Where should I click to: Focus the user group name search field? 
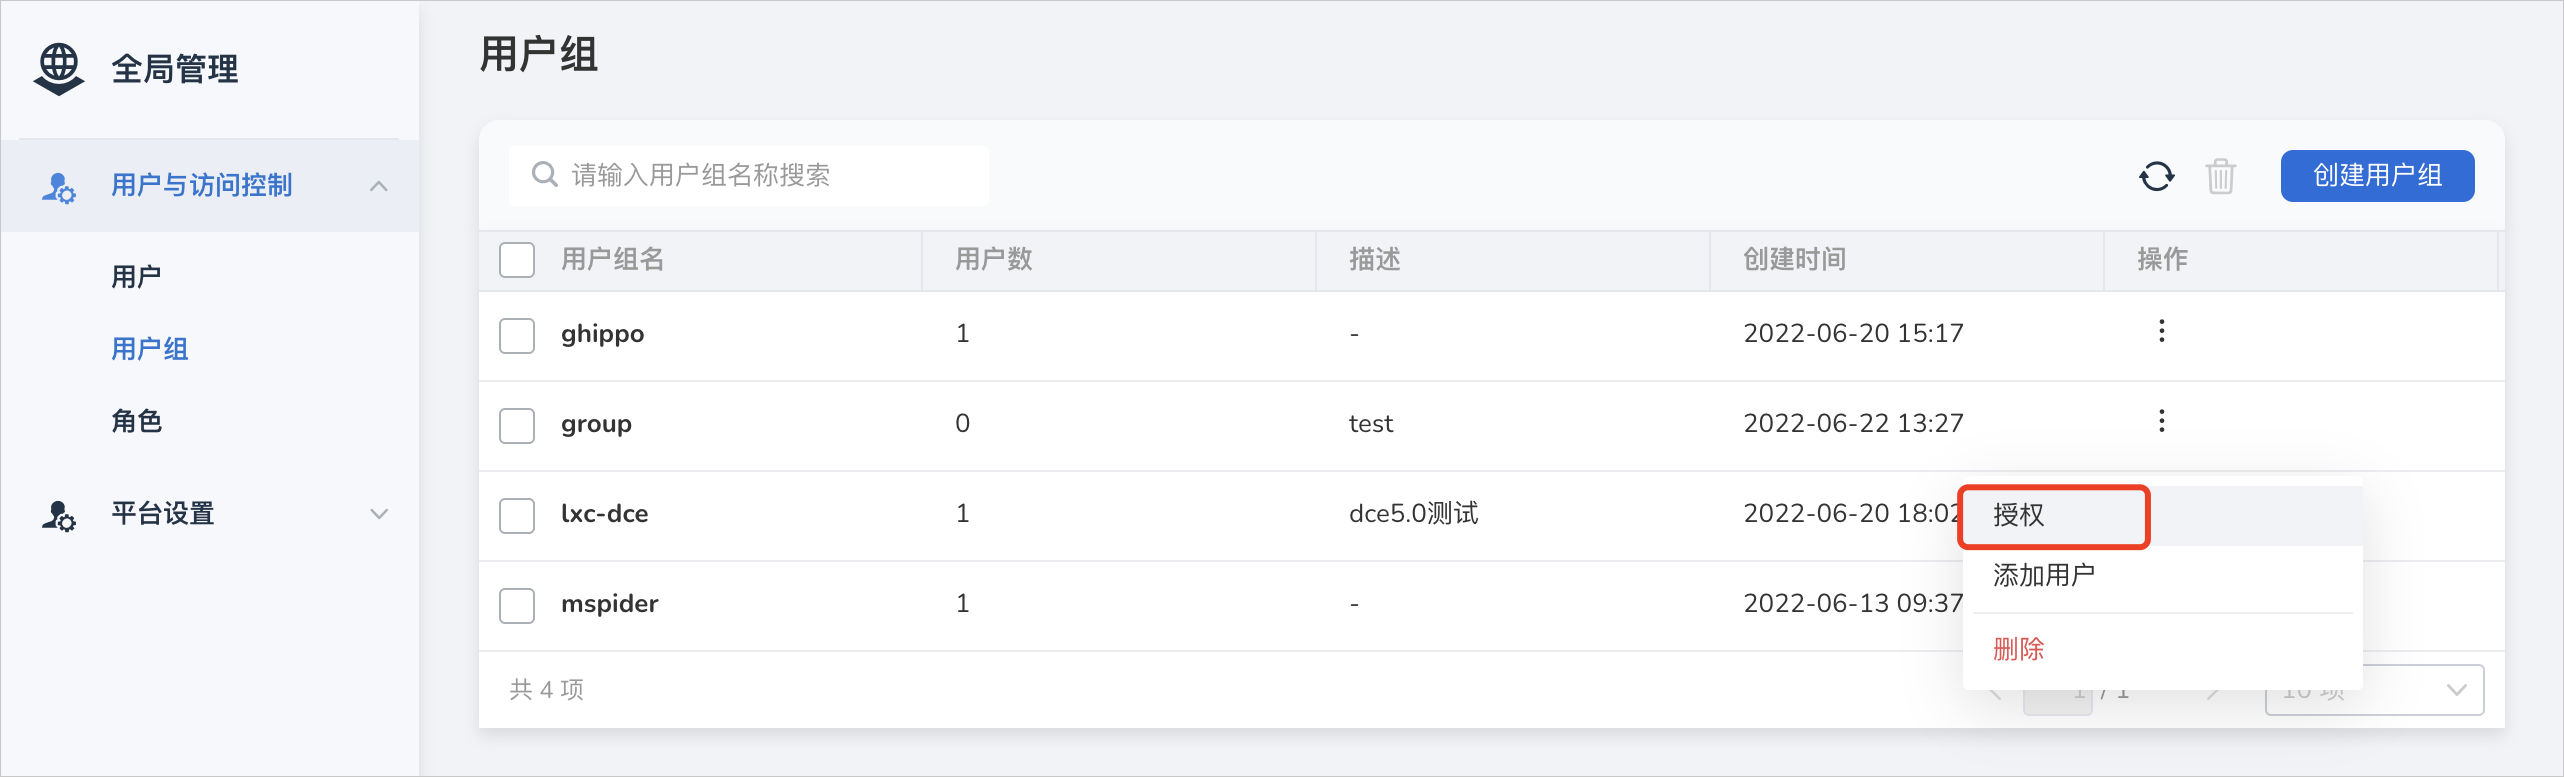tap(749, 176)
